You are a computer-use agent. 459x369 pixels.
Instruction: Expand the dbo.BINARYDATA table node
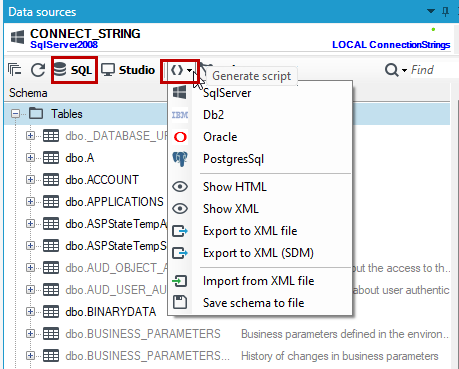coord(30,312)
